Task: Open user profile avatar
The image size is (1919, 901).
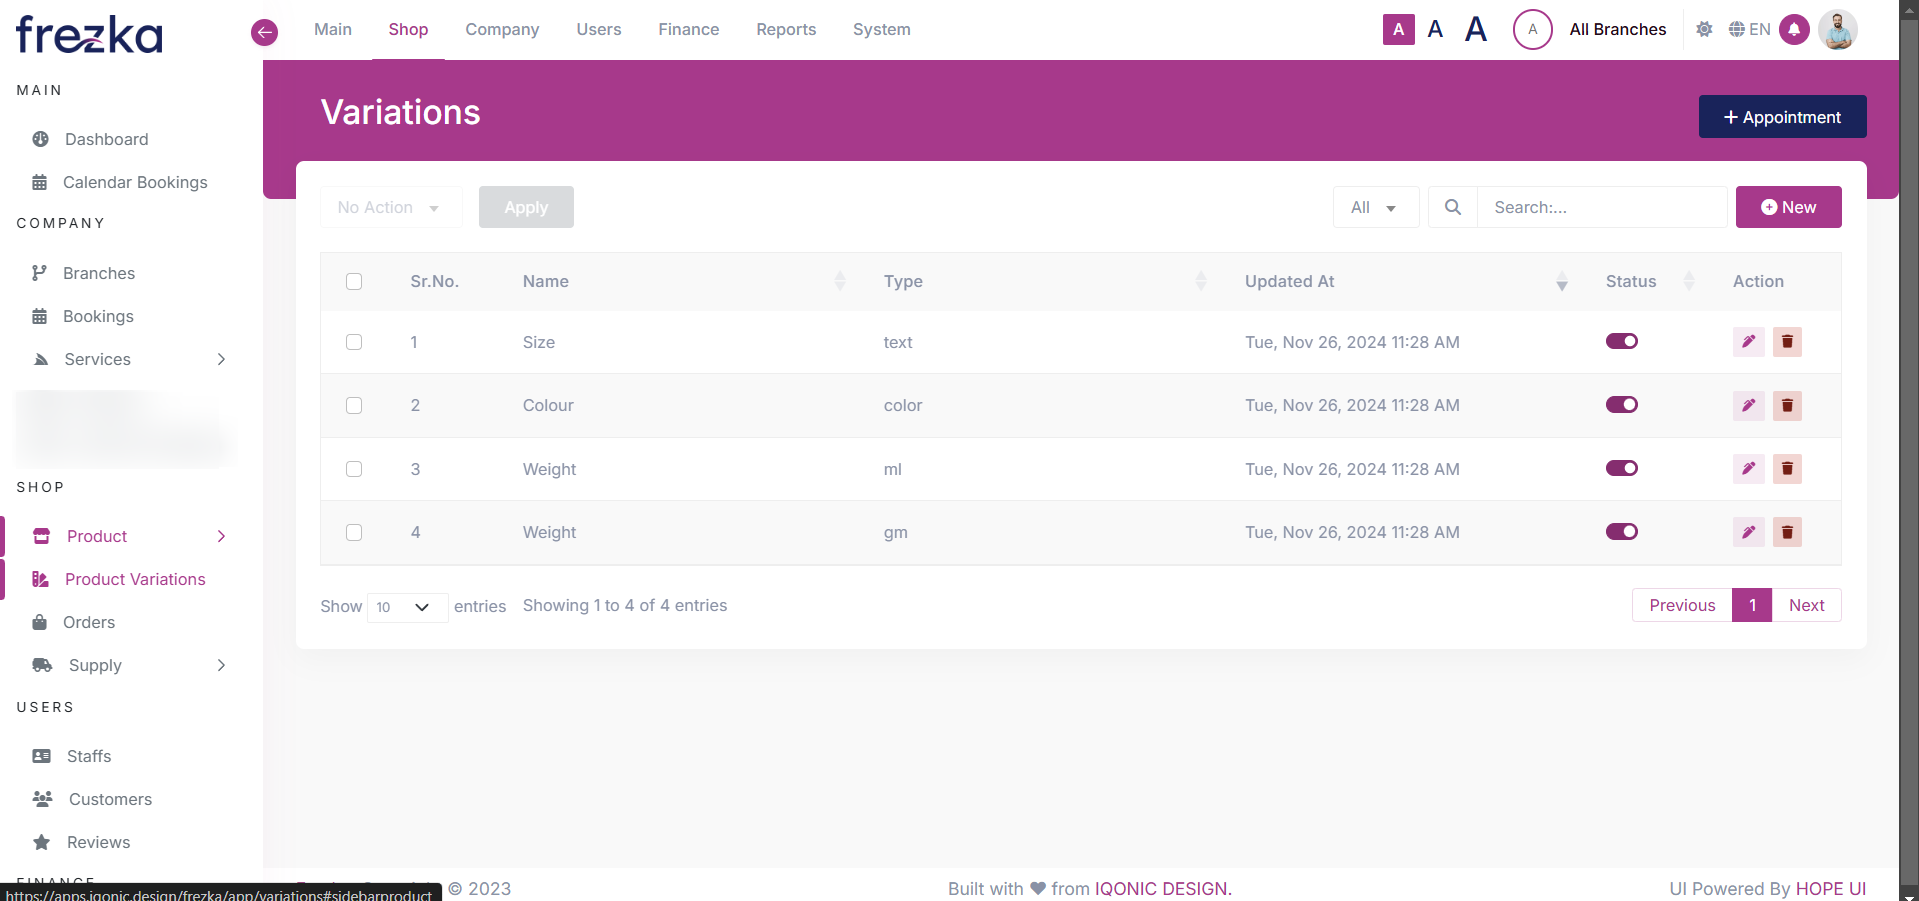Action: pos(1837,30)
